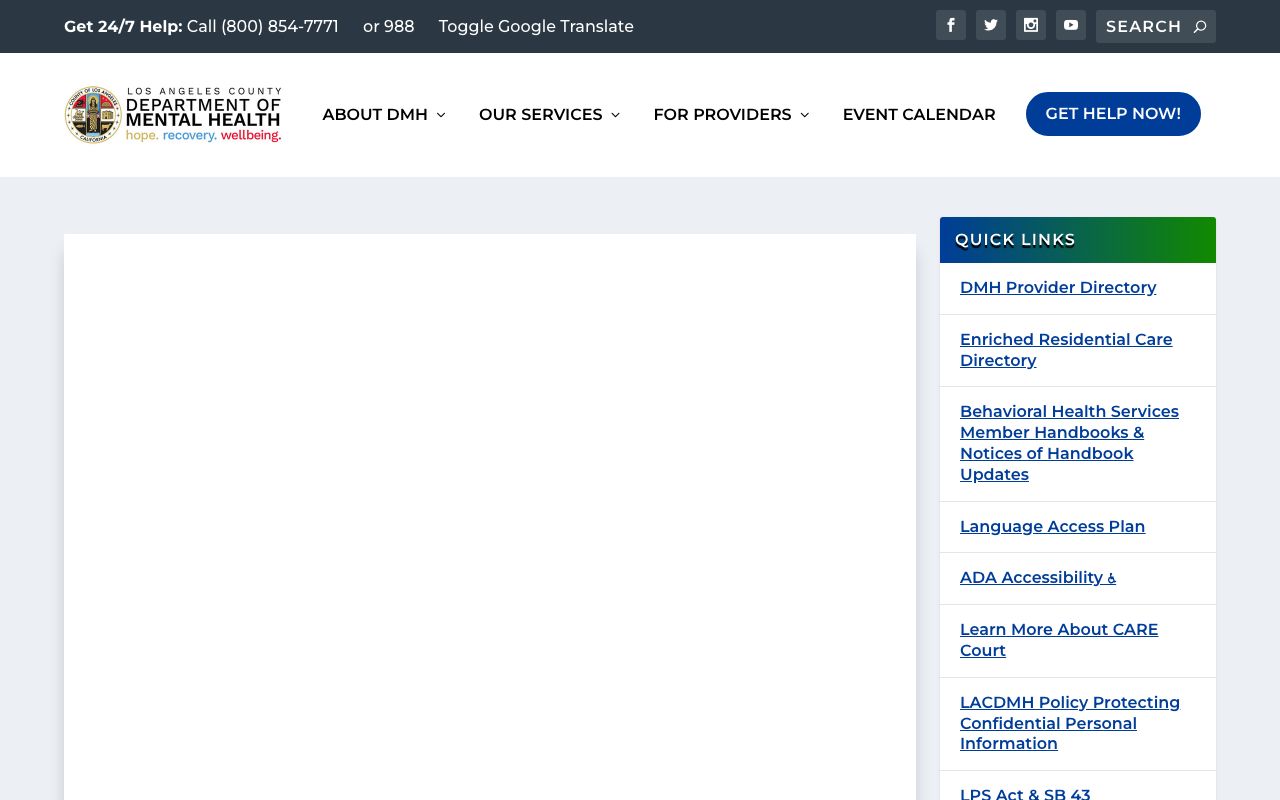
Task: Click into the Search input field
Action: pyautogui.click(x=1144, y=27)
